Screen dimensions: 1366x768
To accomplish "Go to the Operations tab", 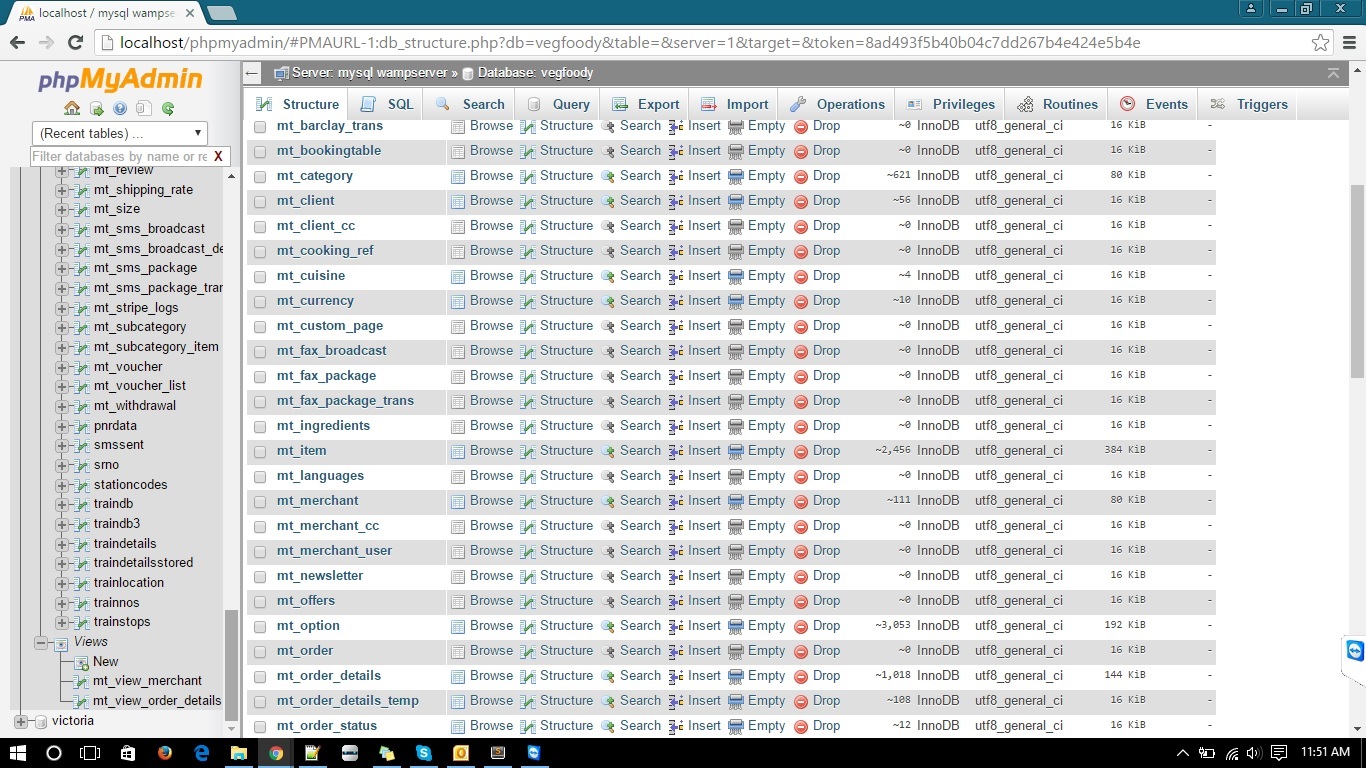I will click(x=837, y=104).
